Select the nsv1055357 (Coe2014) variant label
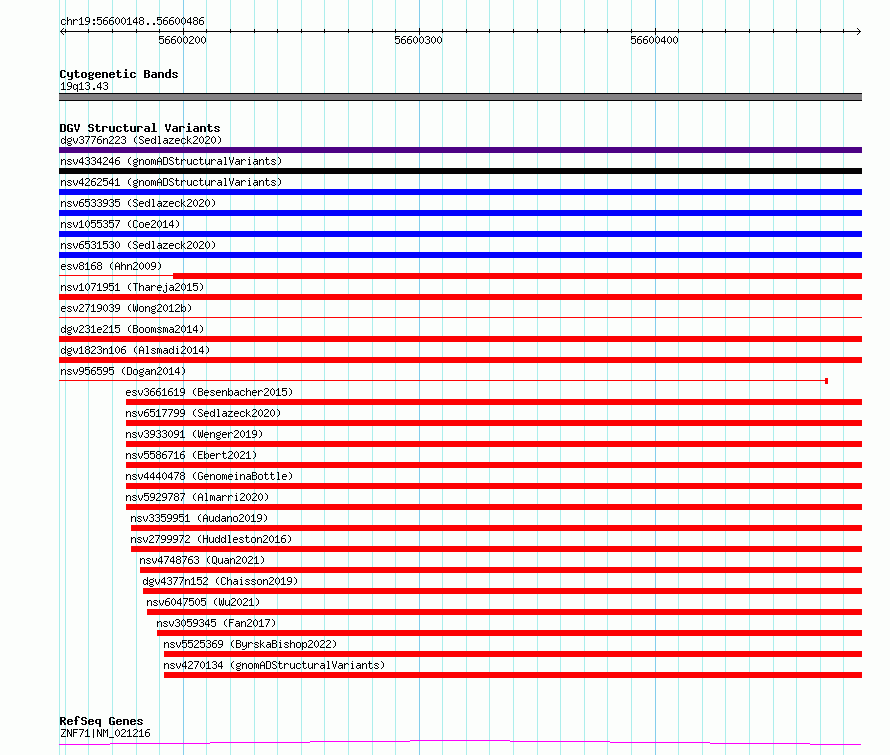Viewport: 890px width, 755px height. 120,224
